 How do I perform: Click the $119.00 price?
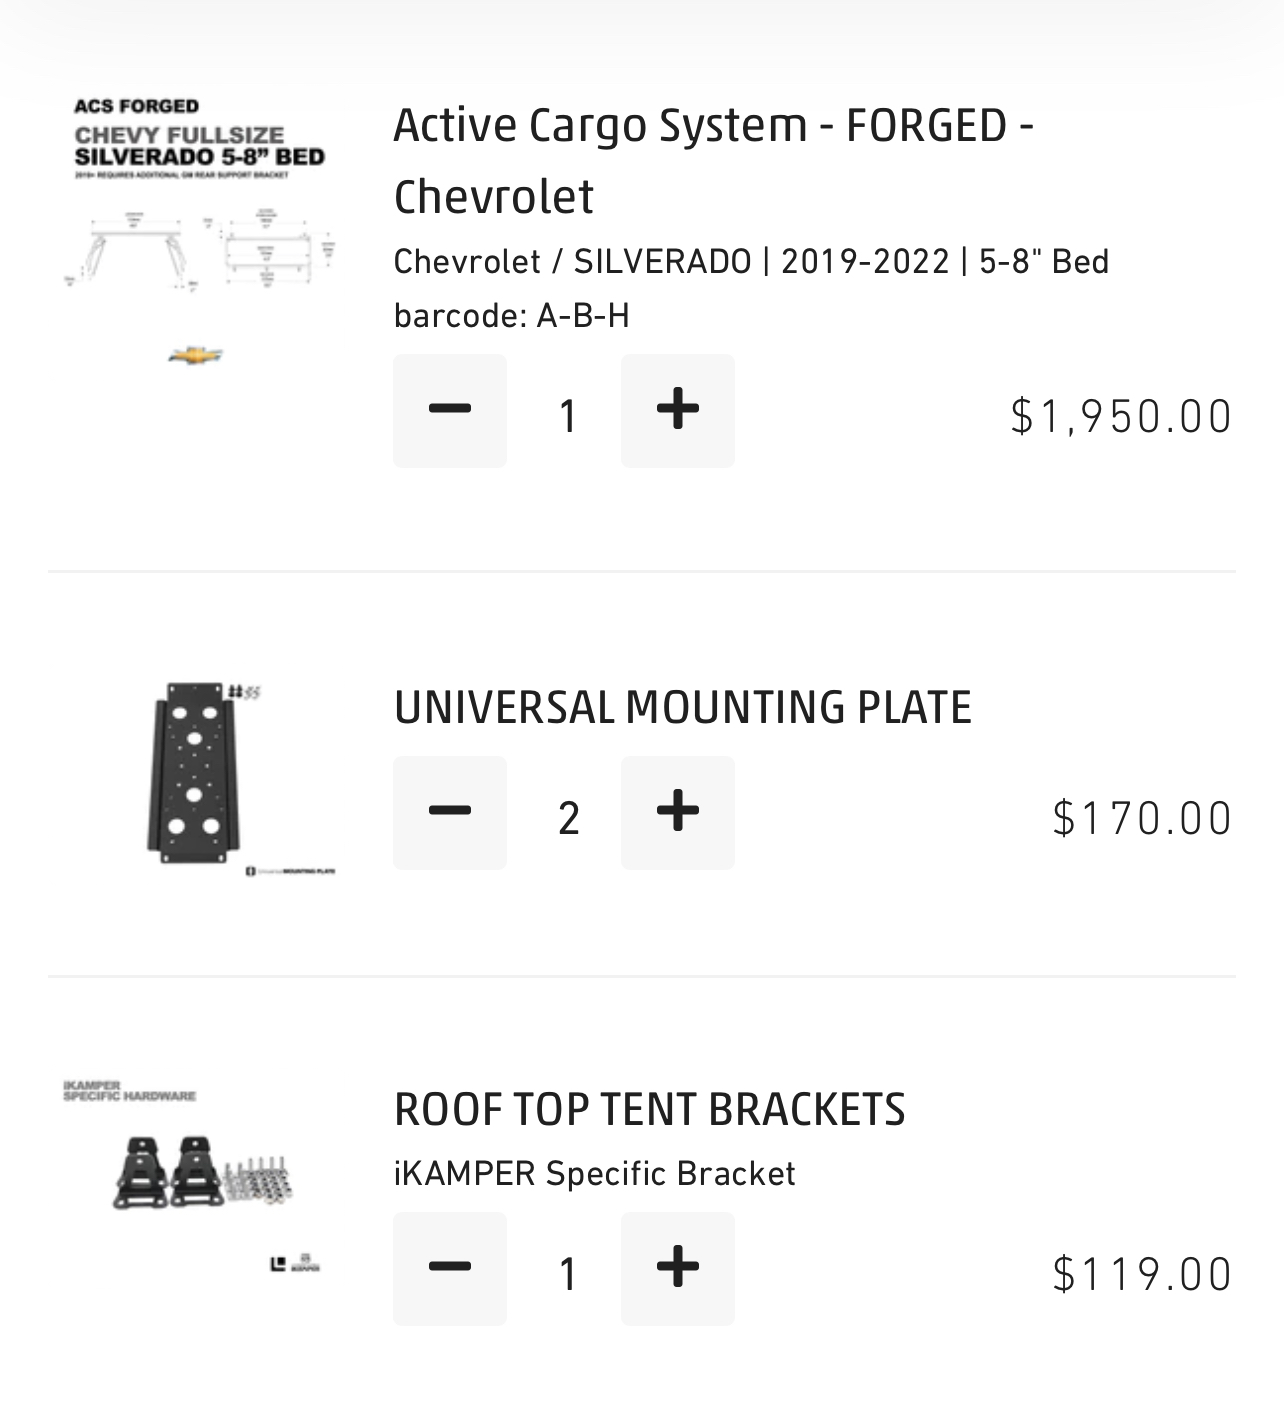click(x=1142, y=1274)
